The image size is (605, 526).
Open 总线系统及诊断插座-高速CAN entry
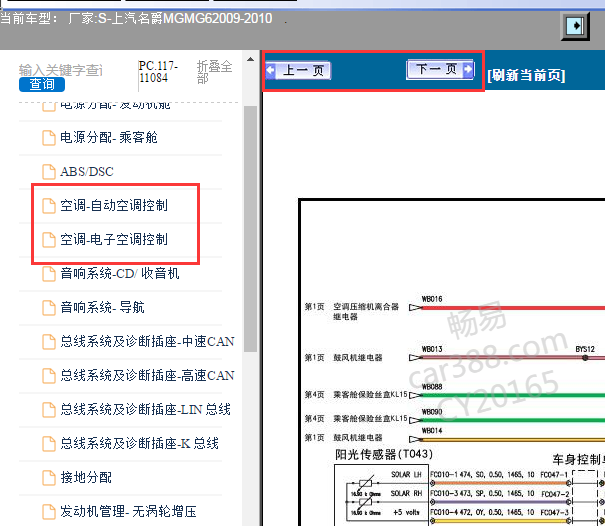(x=147, y=375)
